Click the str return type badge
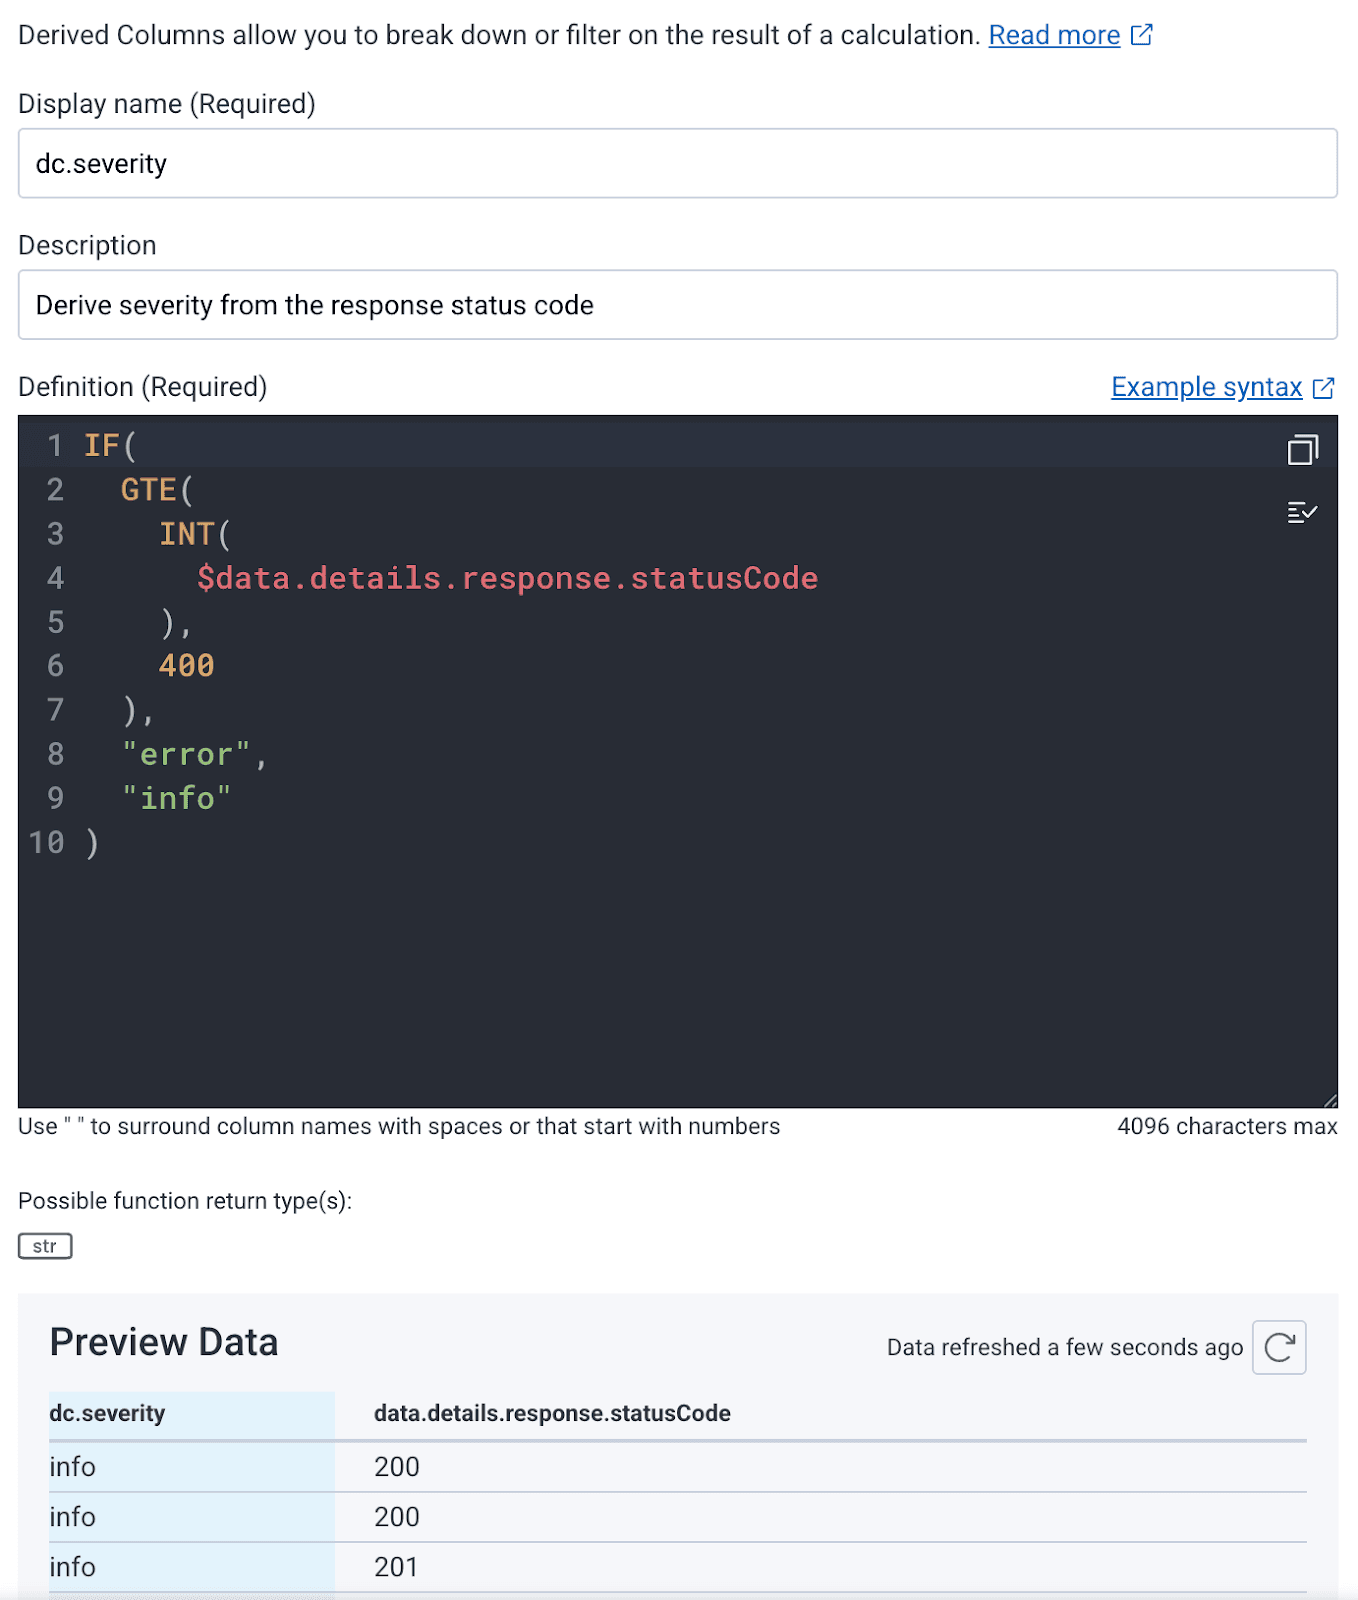Screen dimensions: 1358x1600 click(45, 1246)
